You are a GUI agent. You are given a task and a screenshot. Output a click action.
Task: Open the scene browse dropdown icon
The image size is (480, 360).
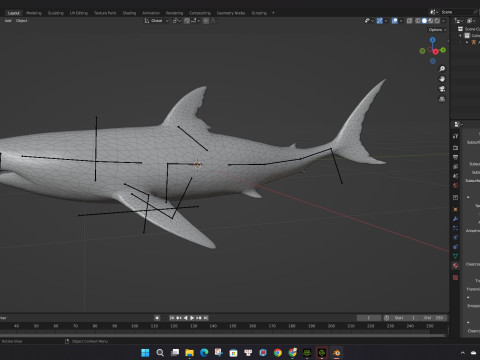pos(434,12)
